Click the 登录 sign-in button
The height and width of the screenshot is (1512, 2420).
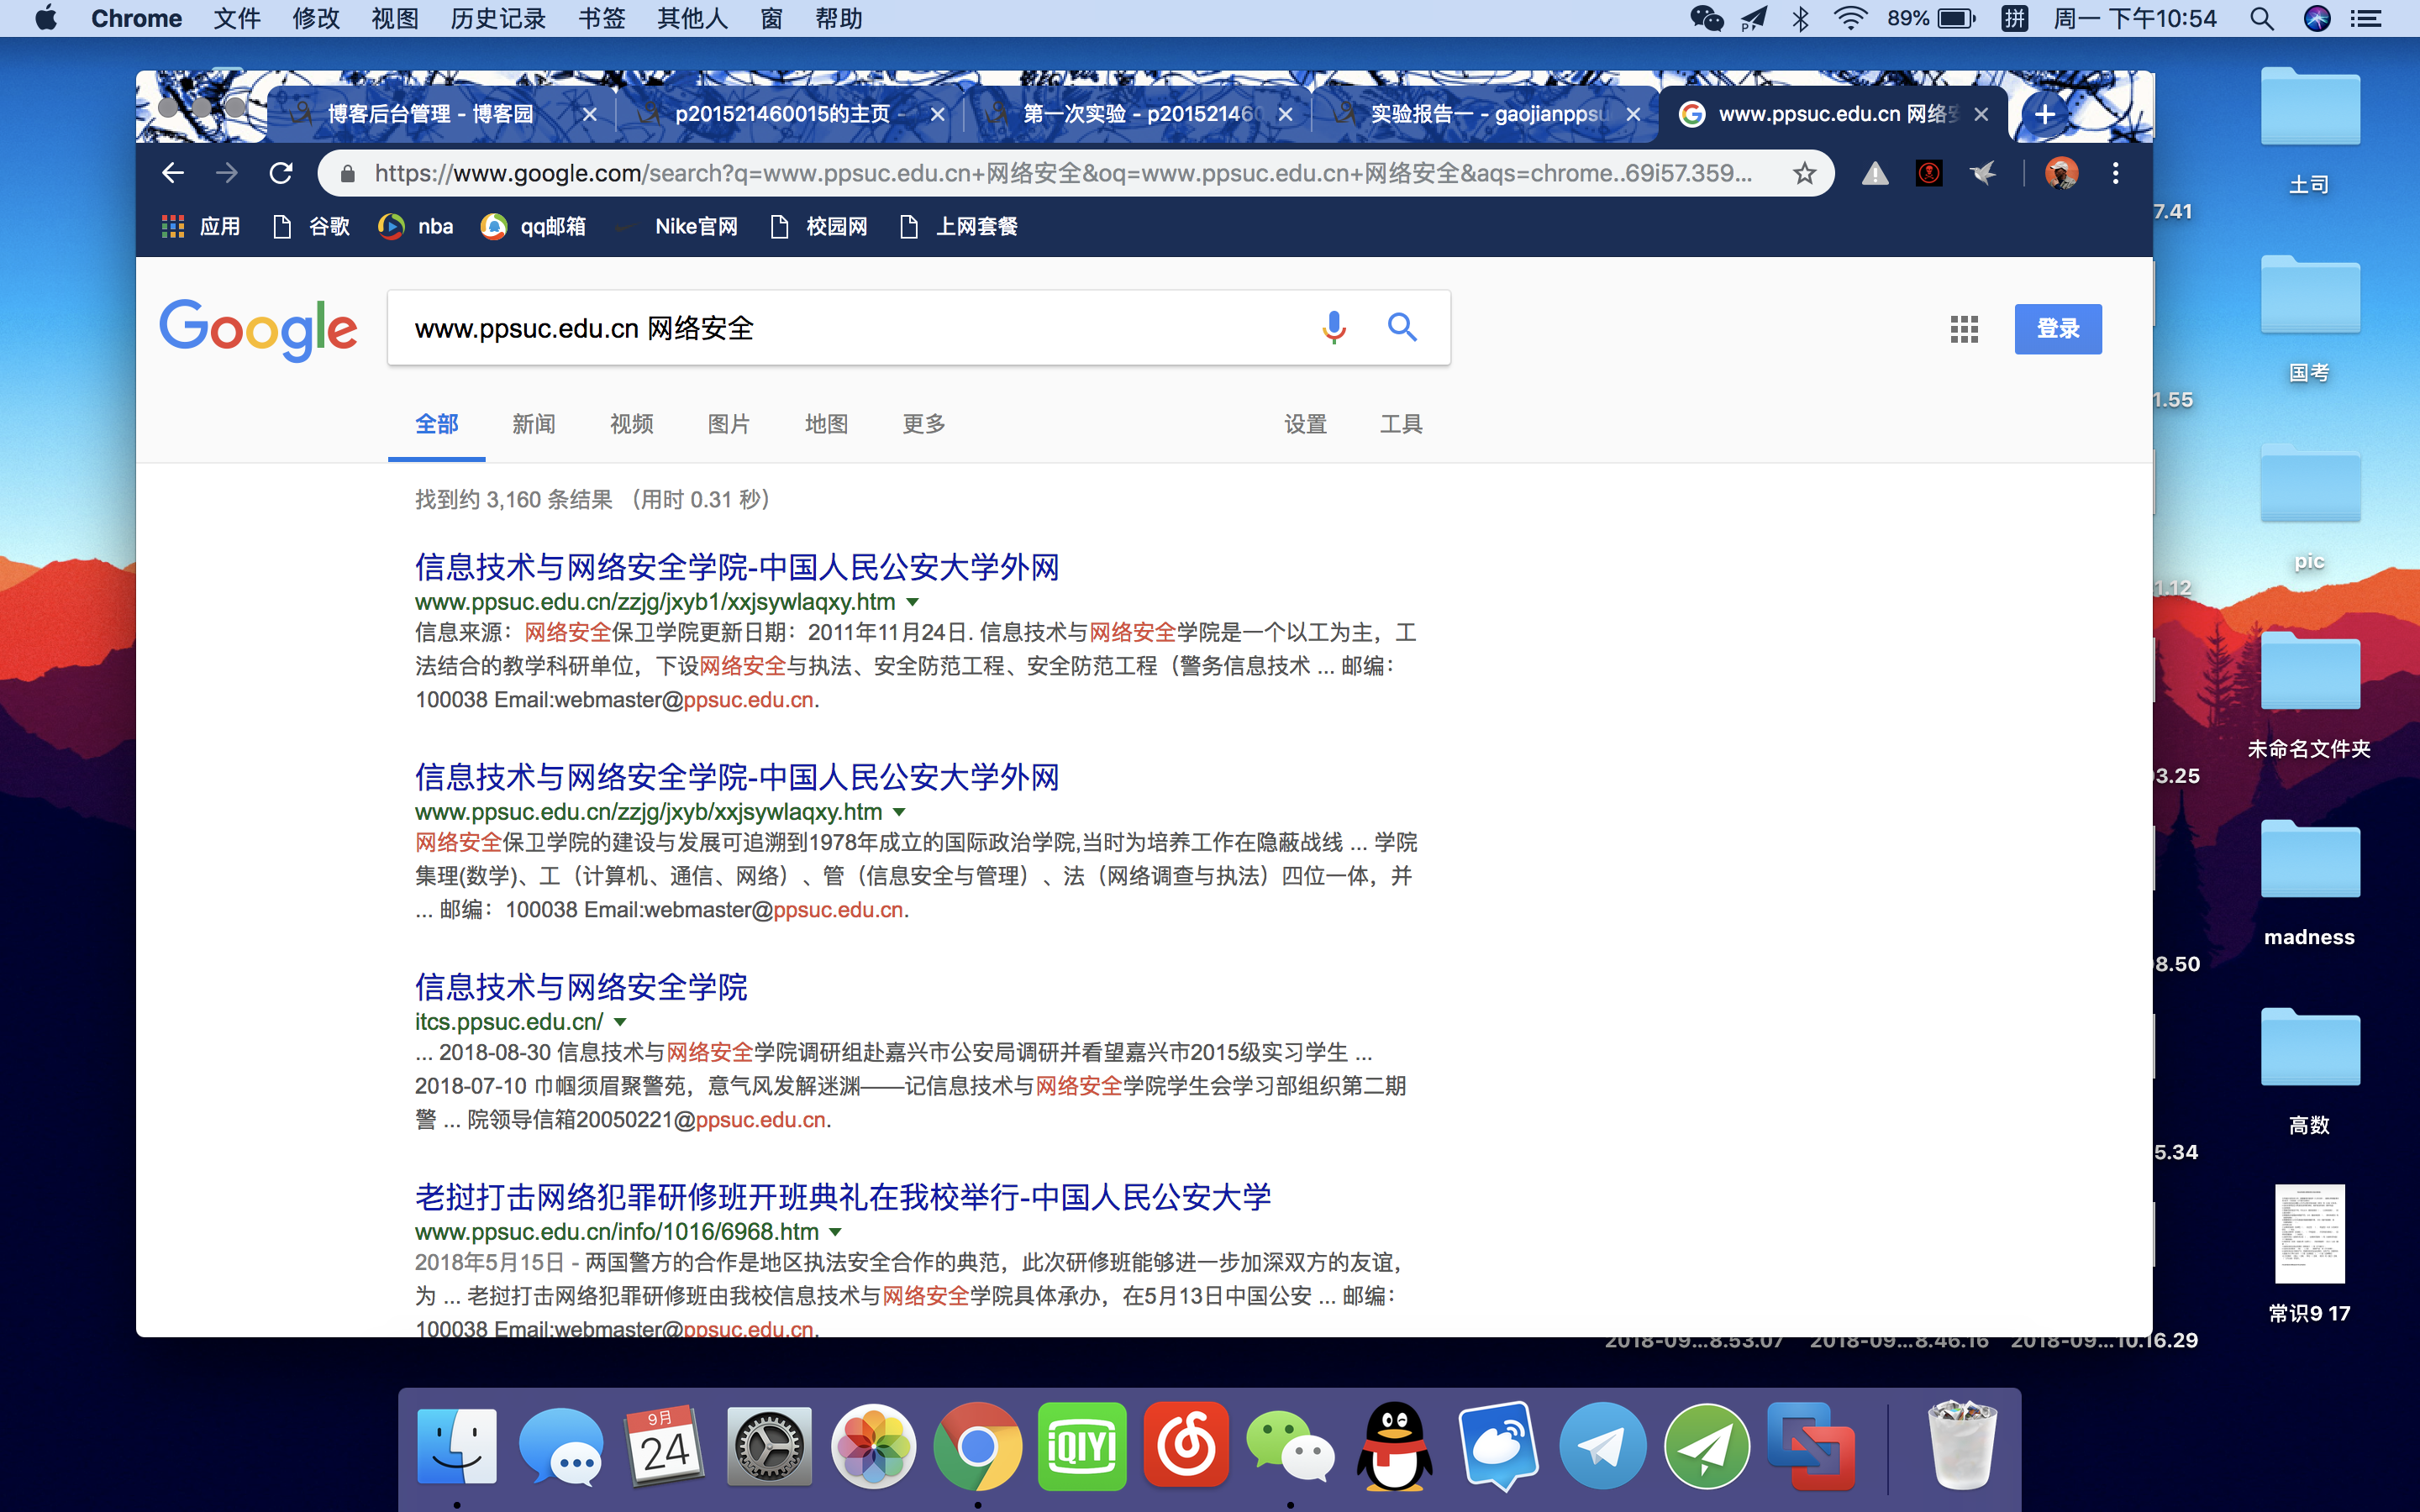2058,329
